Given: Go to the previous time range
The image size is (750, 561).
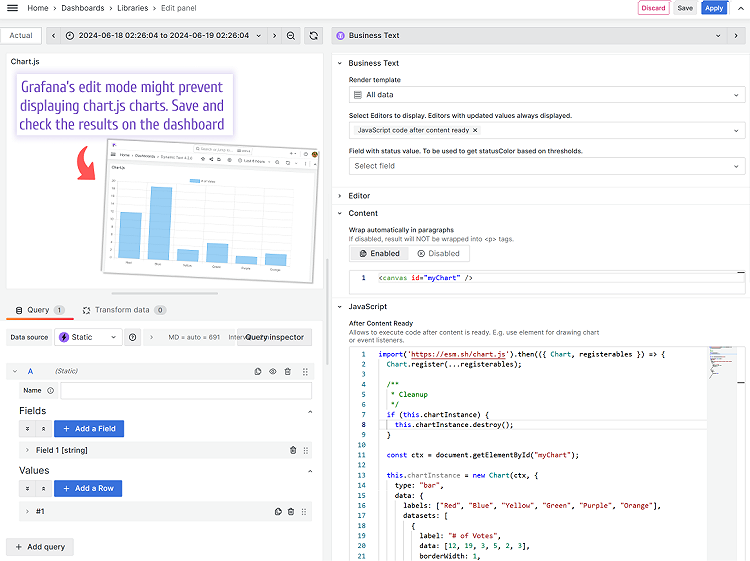Looking at the screenshot, I should point(54,35).
